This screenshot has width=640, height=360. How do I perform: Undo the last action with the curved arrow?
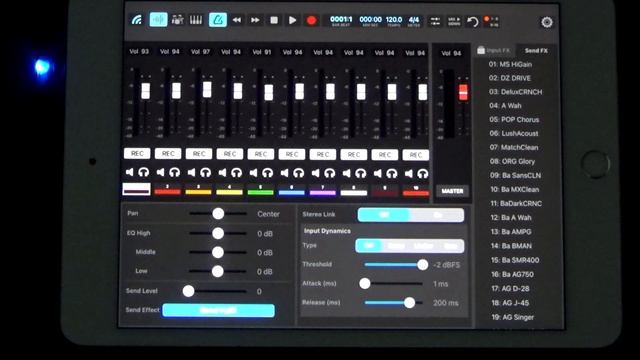472,21
